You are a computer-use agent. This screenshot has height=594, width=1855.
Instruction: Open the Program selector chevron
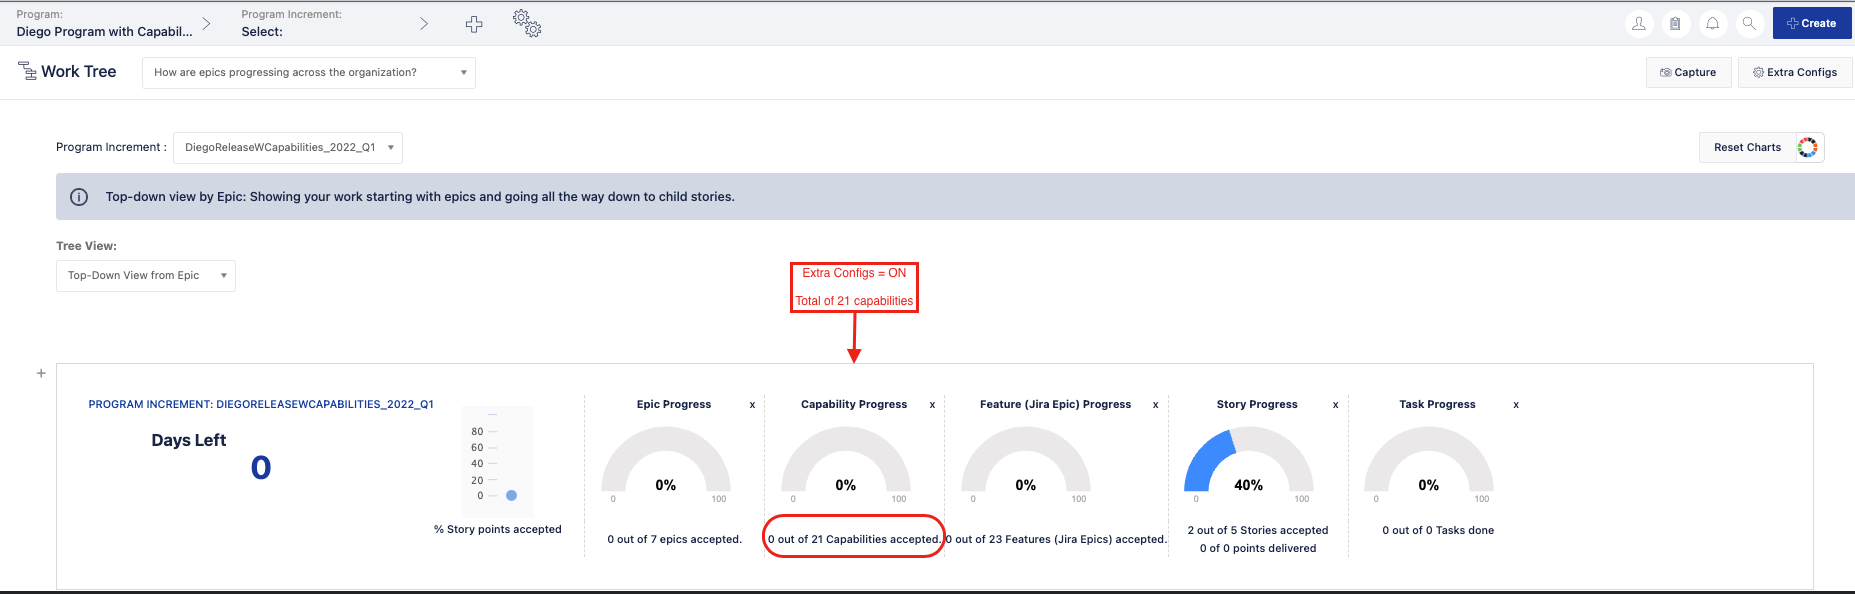click(x=206, y=23)
